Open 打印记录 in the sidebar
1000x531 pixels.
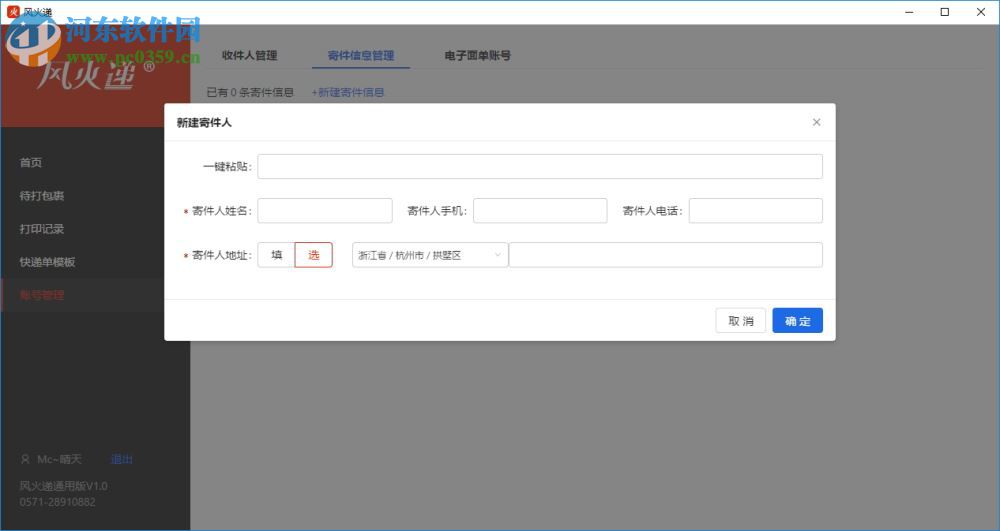tap(41, 229)
